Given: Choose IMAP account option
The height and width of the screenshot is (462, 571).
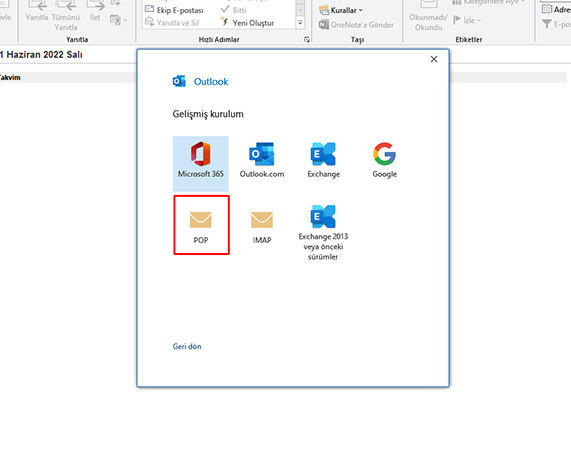Looking at the screenshot, I should coord(262,227).
